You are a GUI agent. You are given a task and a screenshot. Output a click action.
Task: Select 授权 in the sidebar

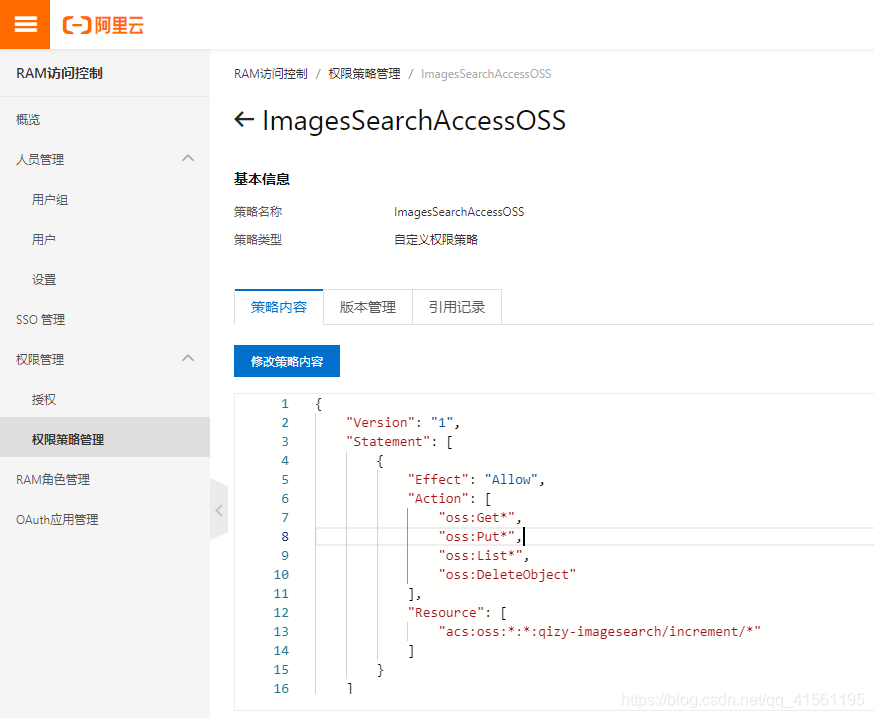pos(43,400)
